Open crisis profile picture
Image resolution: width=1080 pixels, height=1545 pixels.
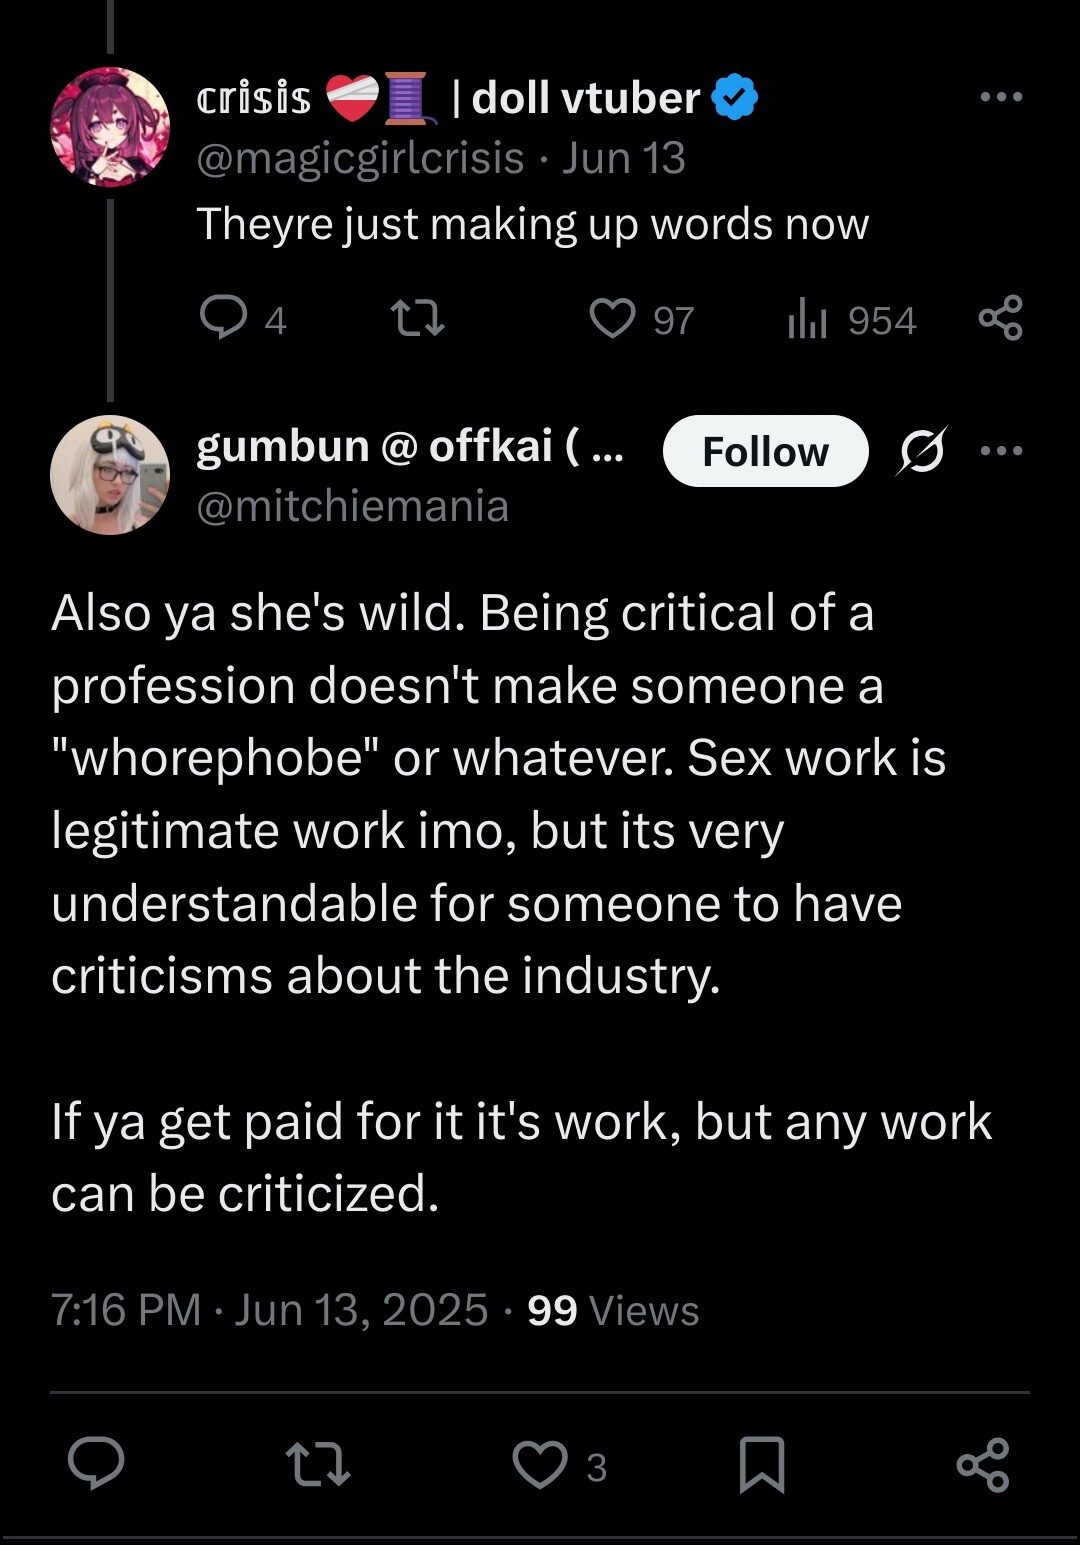(x=110, y=127)
